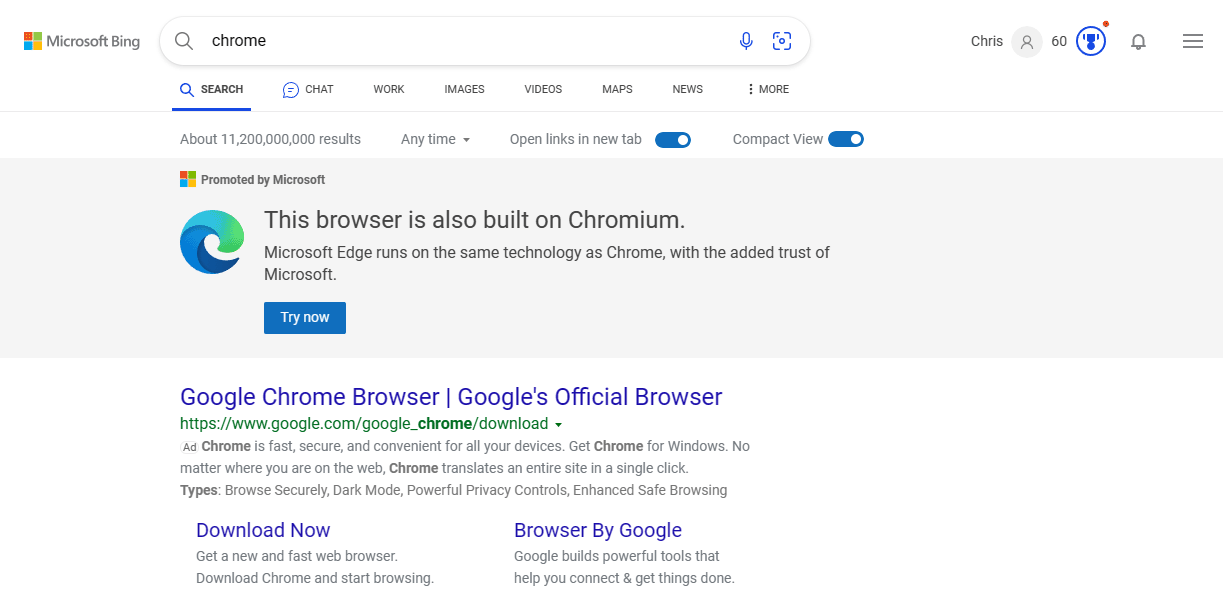
Task: Toggle Open links in new tab switch
Action: (x=673, y=139)
